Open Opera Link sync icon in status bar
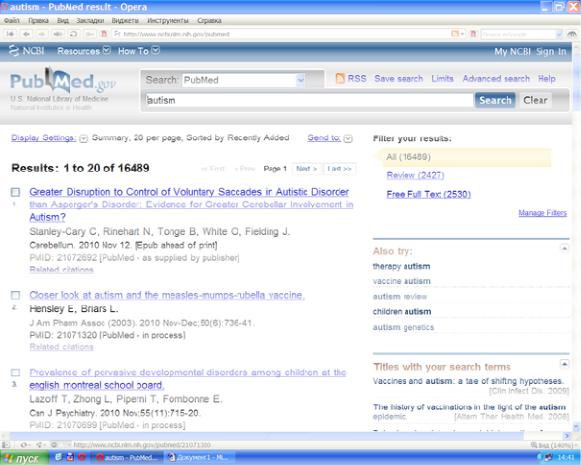This screenshot has height=465, width=581. (x=24, y=444)
